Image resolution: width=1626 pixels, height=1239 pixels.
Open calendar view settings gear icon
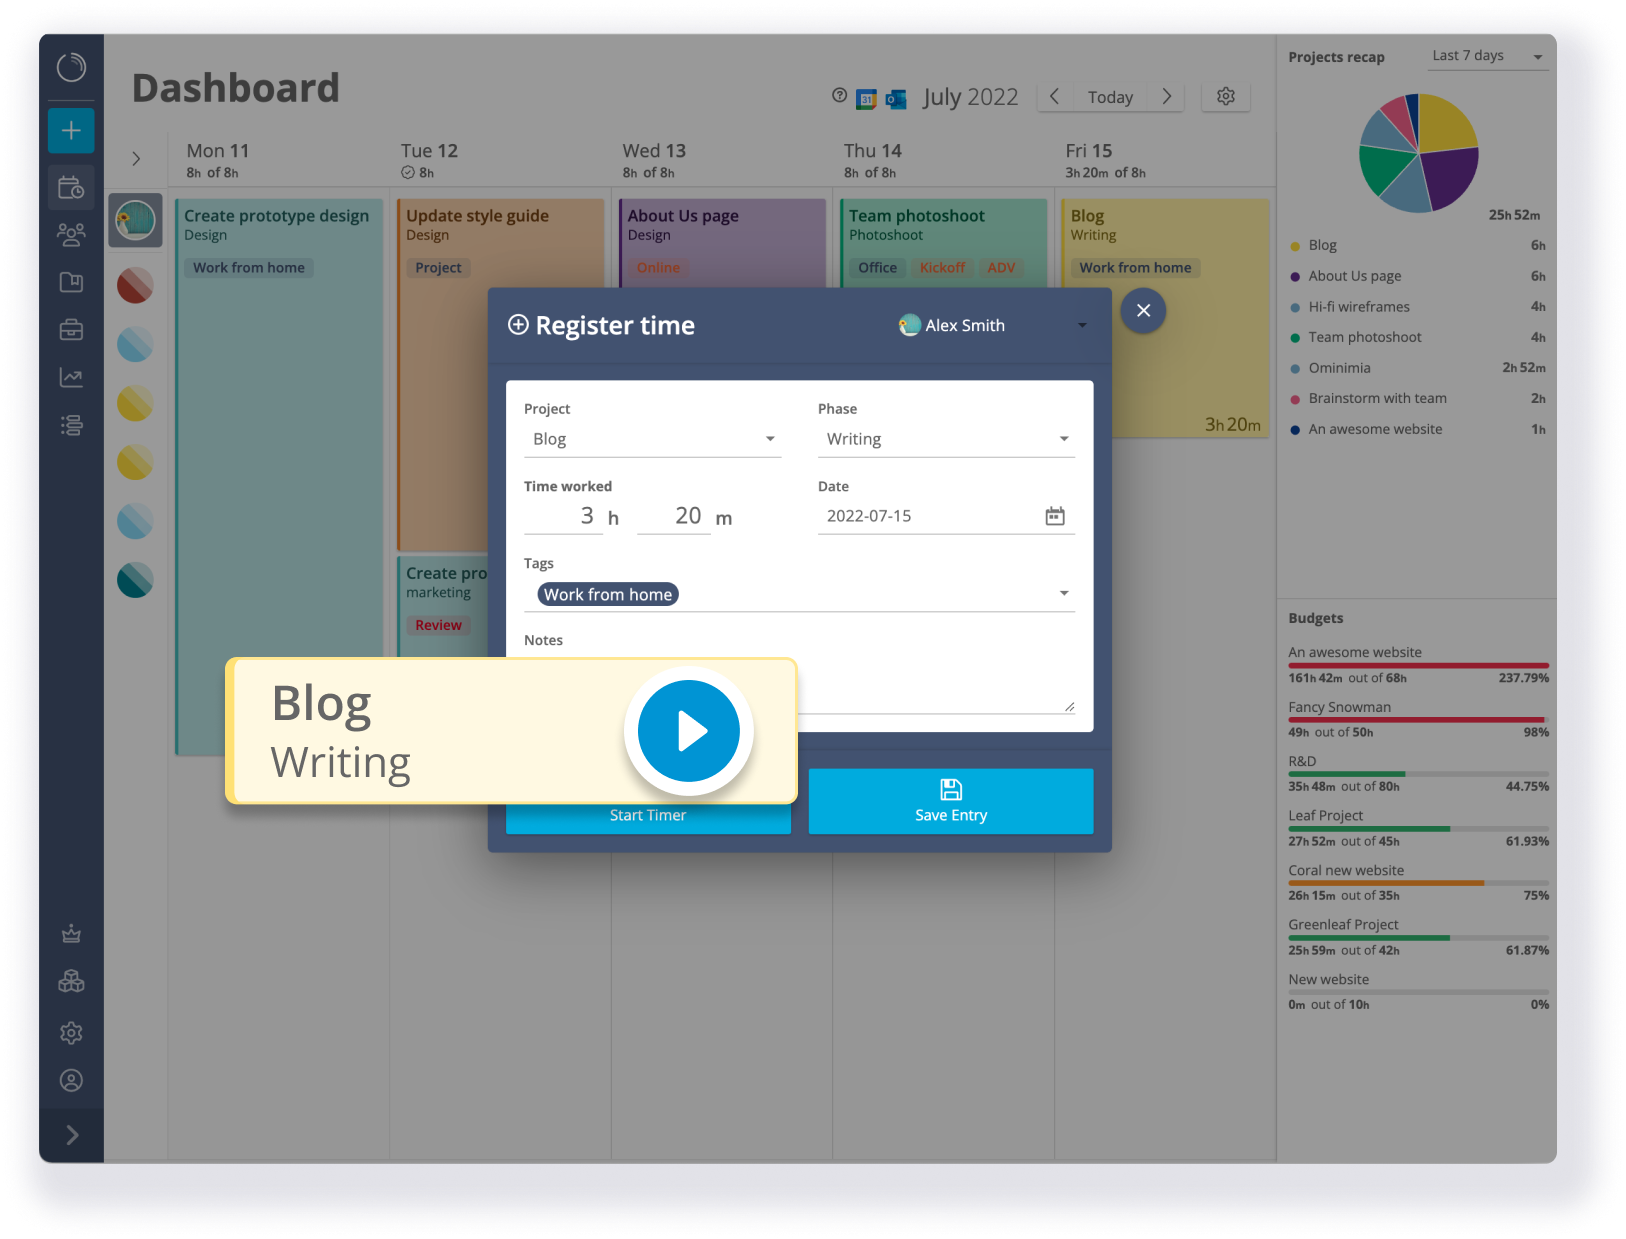tap(1225, 96)
